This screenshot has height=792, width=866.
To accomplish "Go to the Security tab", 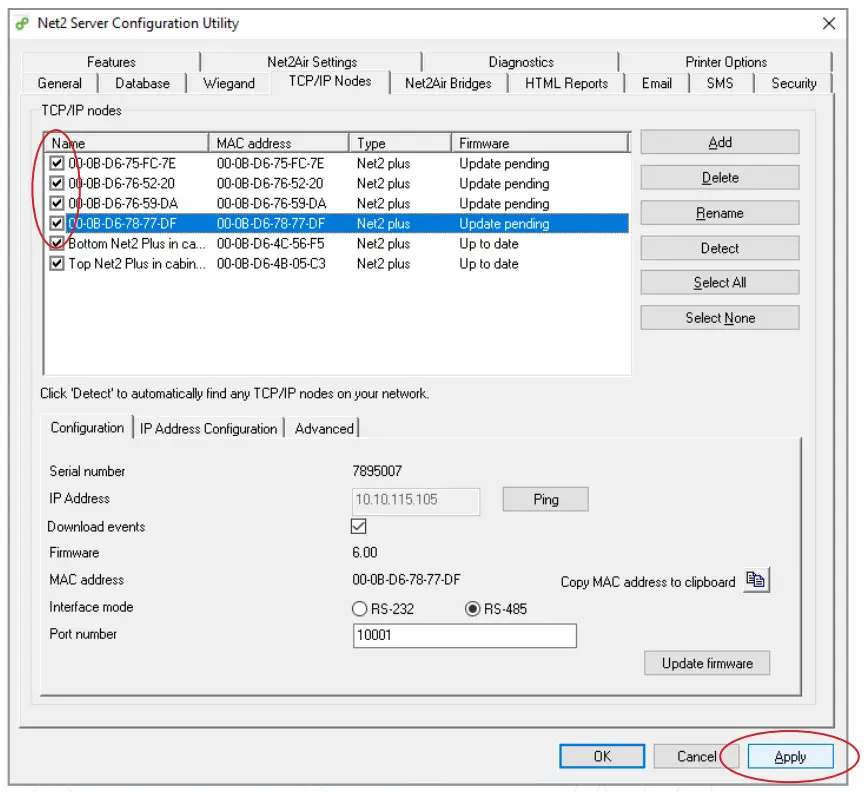I will pos(794,83).
